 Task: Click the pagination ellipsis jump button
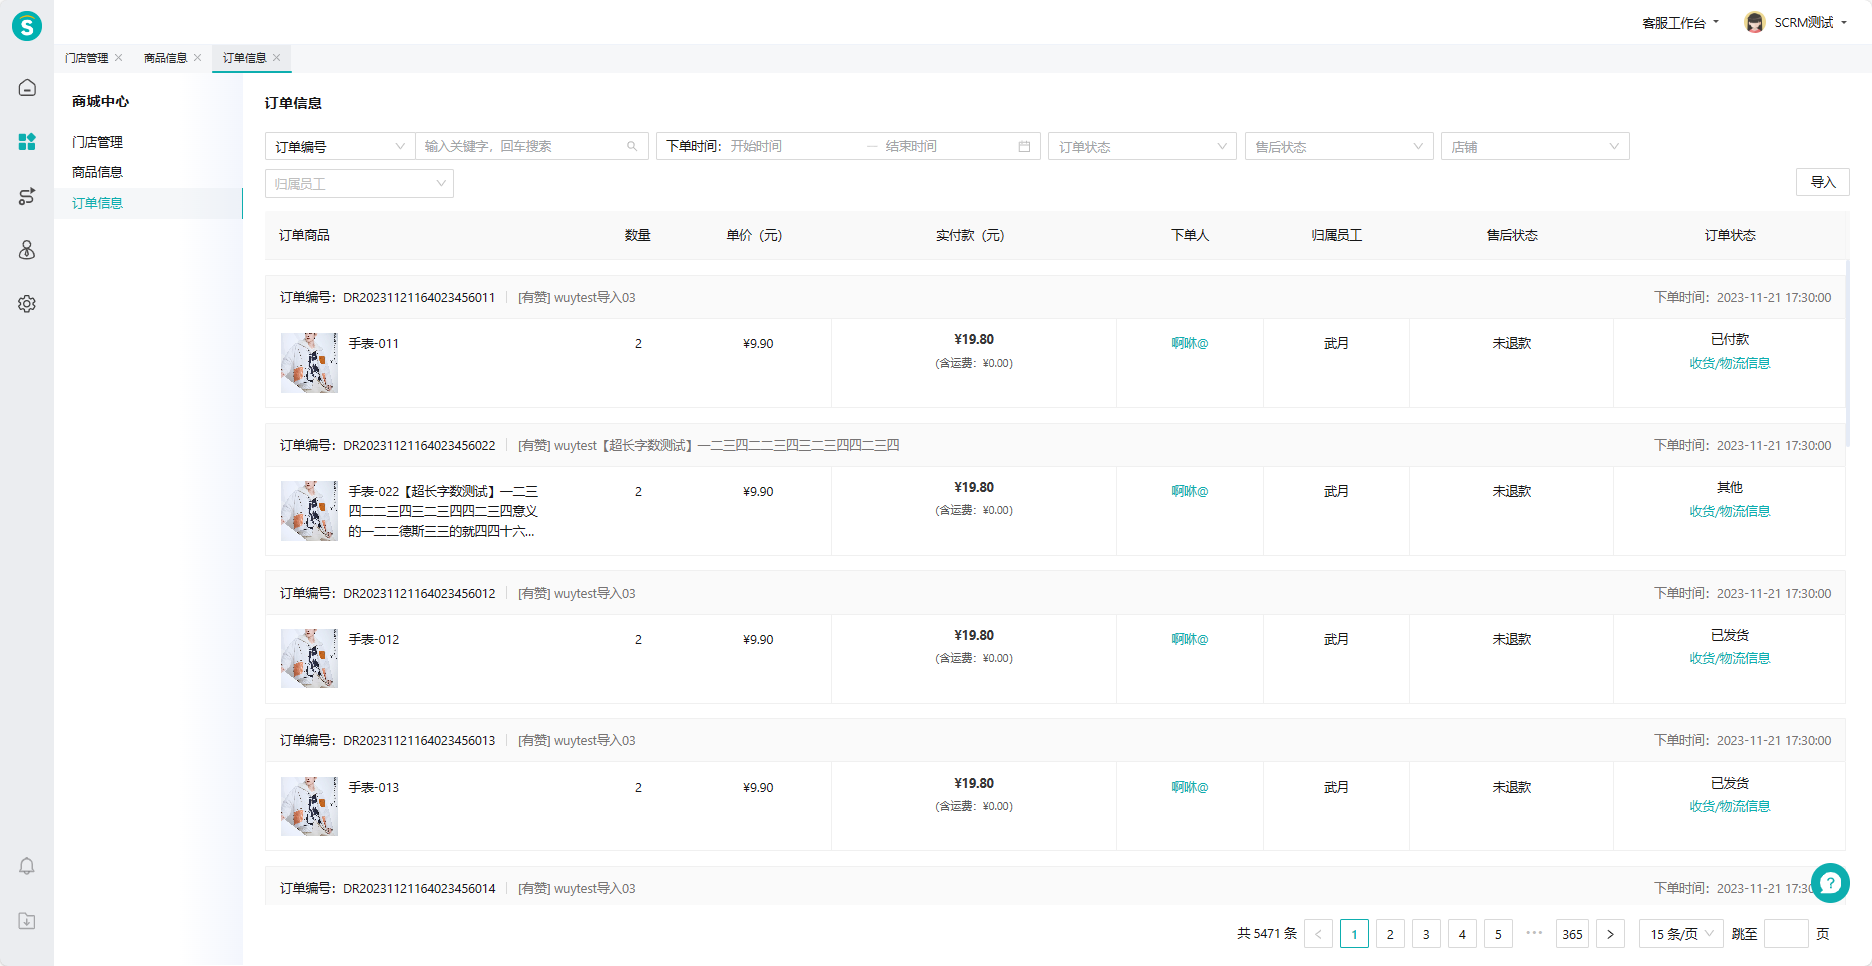pyautogui.click(x=1534, y=933)
